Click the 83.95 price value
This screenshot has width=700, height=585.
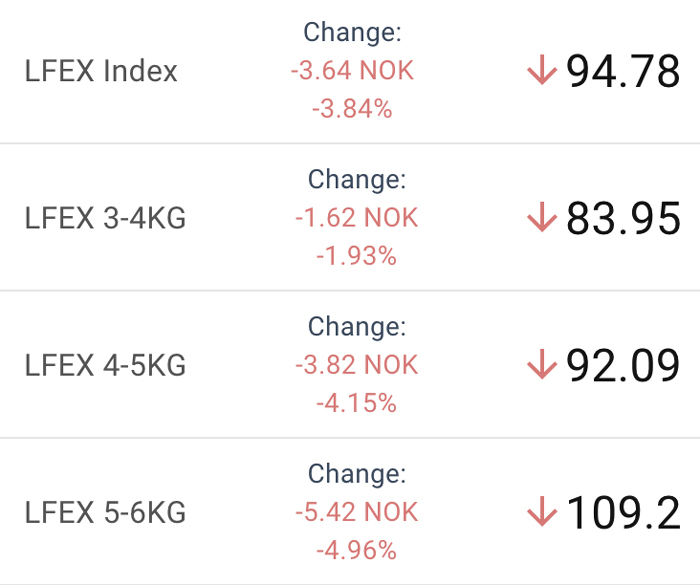click(624, 218)
